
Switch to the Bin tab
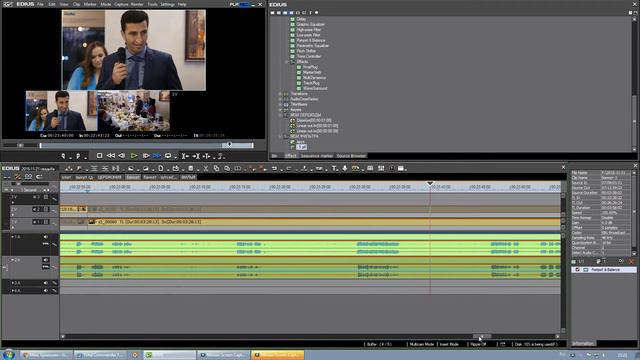[x=275, y=156]
